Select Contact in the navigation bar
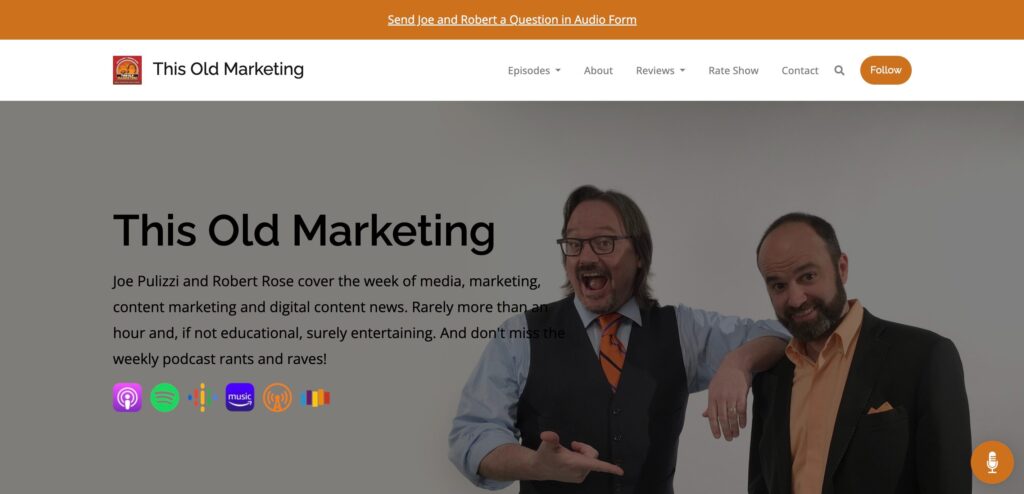This screenshot has height=494, width=1024. click(x=800, y=71)
